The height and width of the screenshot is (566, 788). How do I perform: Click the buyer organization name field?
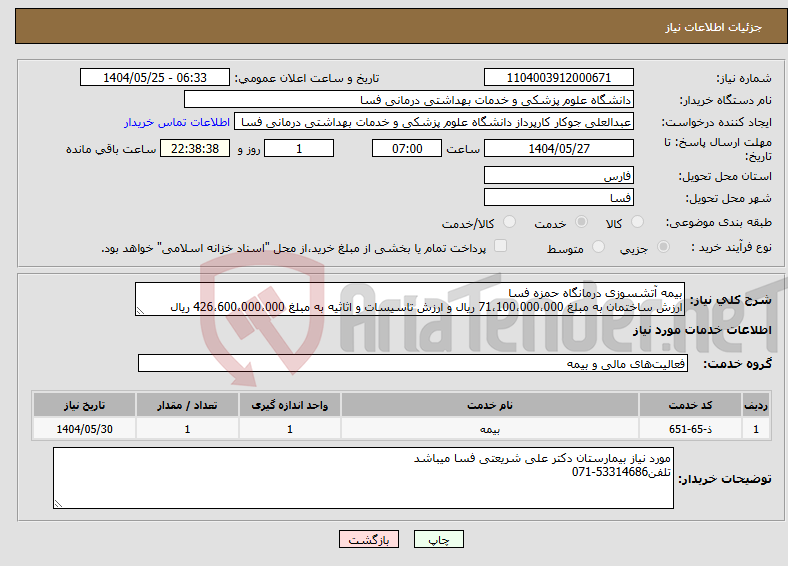coord(409,100)
